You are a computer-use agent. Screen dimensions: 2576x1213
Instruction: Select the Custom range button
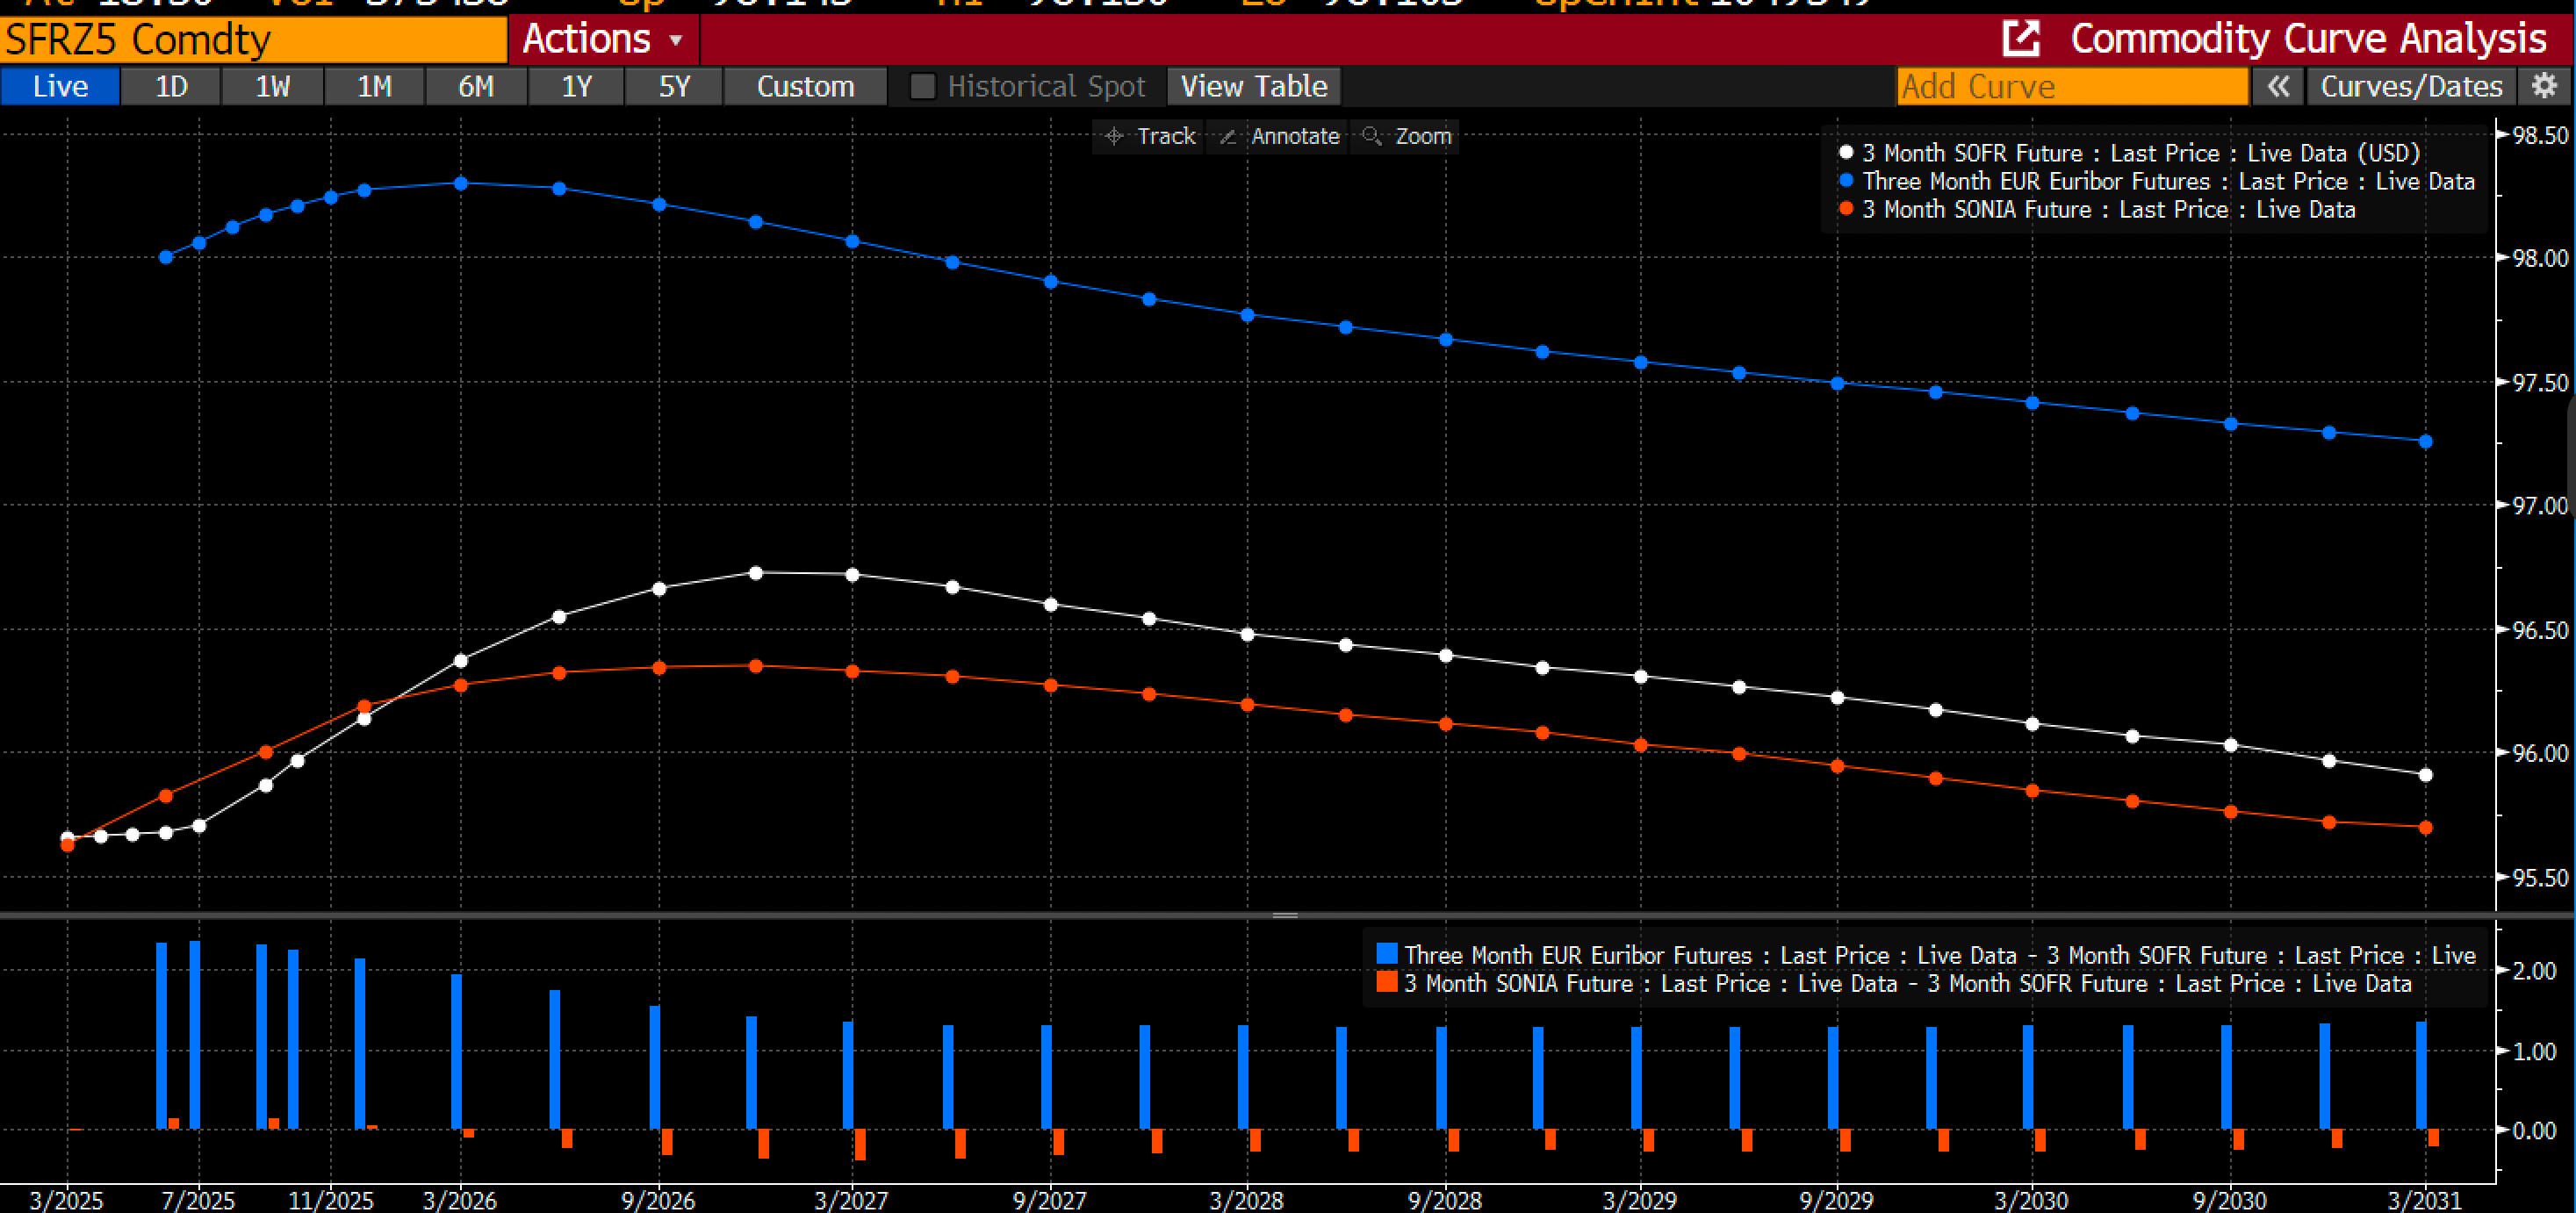click(805, 87)
